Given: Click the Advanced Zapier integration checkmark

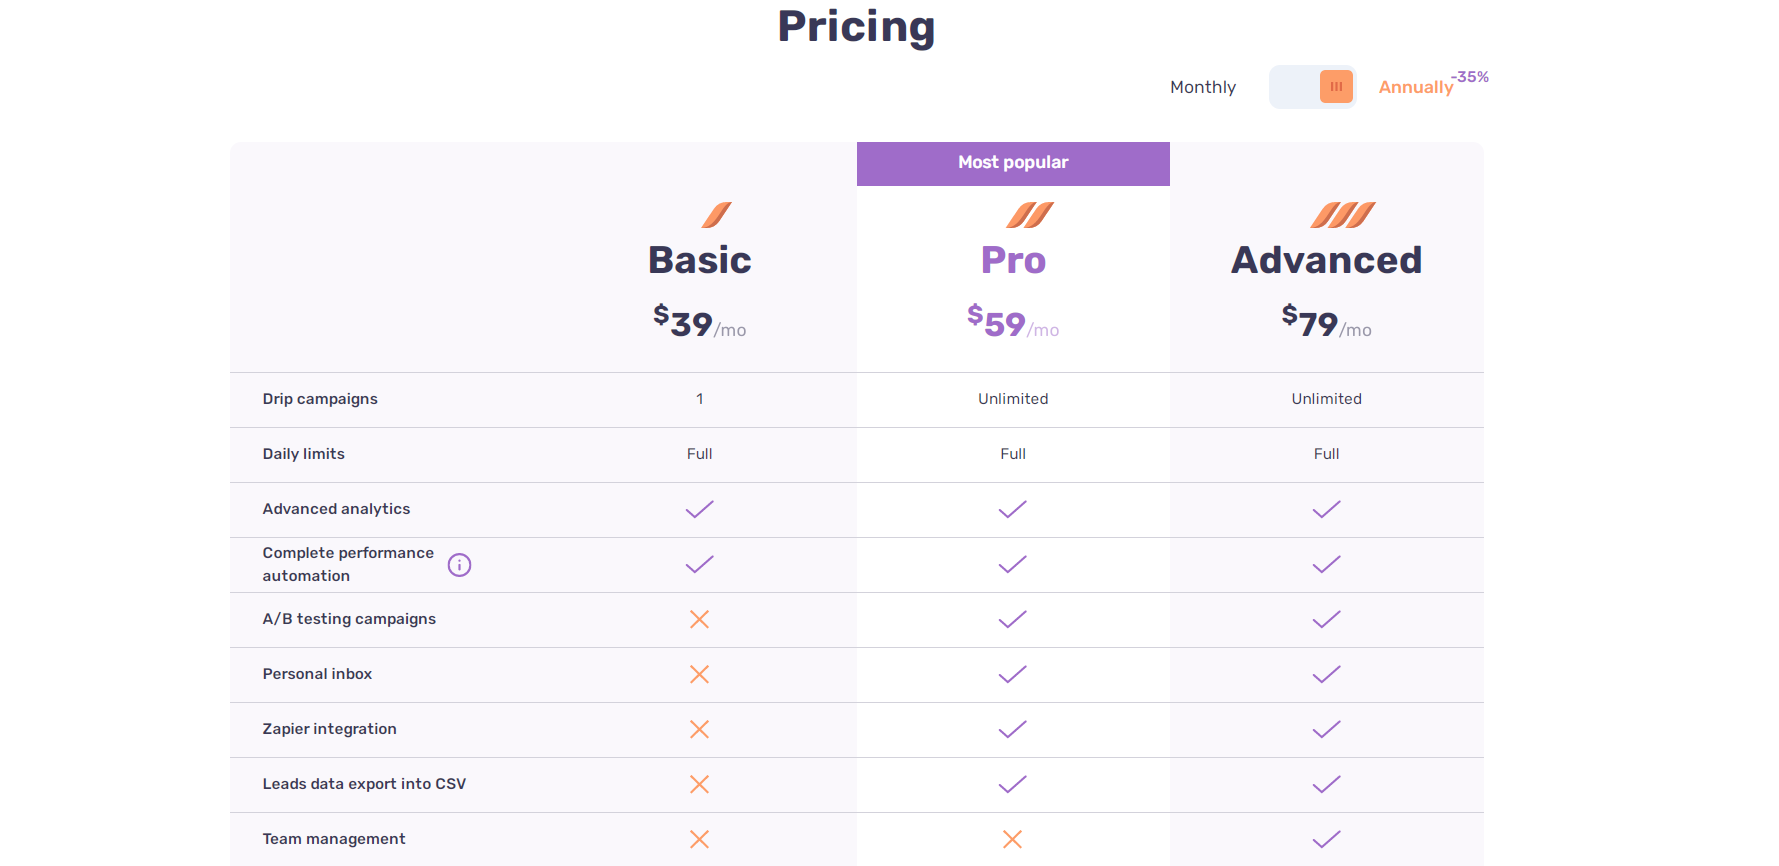Looking at the screenshot, I should click(1326, 729).
